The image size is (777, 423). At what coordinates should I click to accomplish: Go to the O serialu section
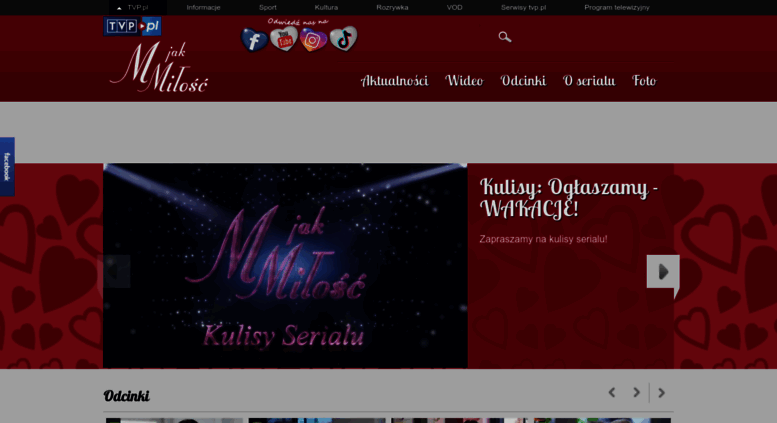pos(589,81)
